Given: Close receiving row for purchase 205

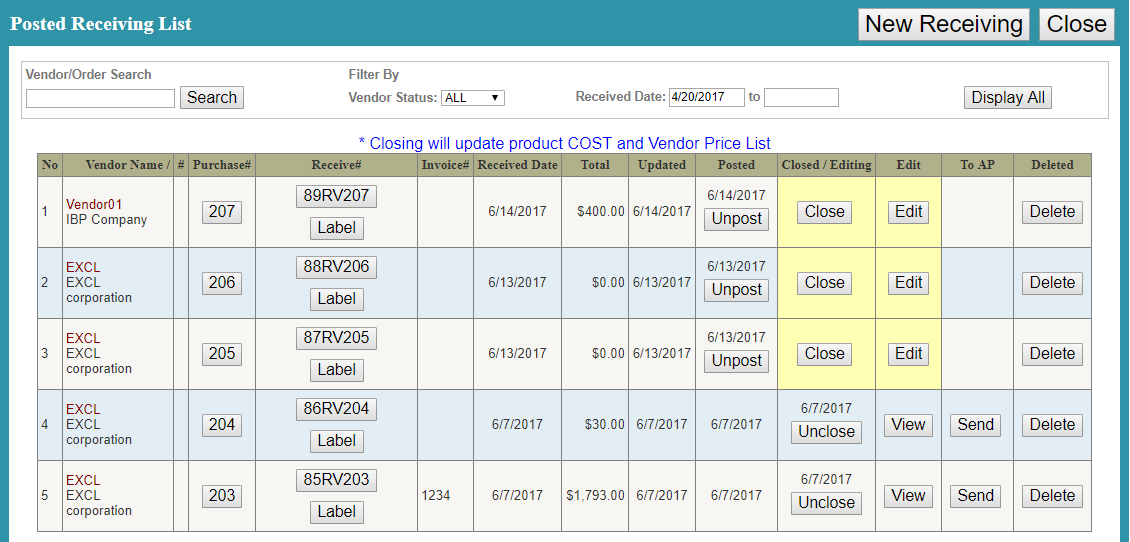Looking at the screenshot, I should click(824, 354).
